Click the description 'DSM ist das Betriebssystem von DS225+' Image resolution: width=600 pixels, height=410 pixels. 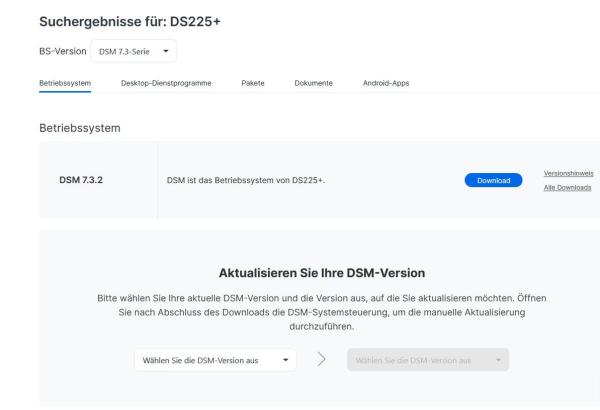tap(247, 180)
